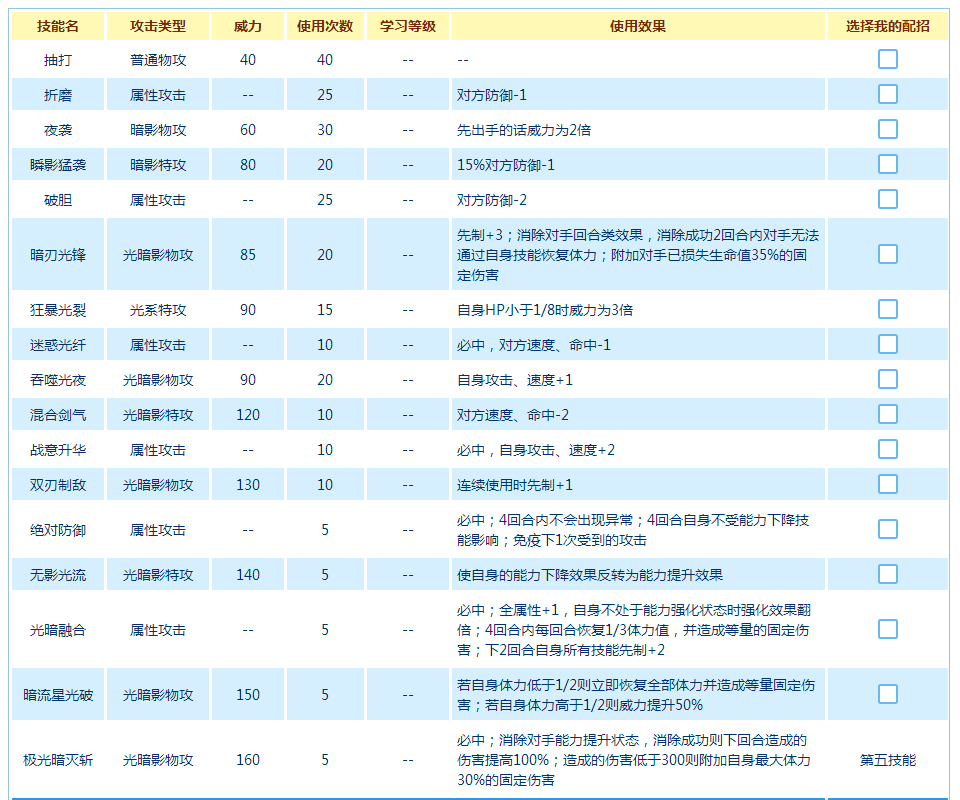Click the 学习等级 column header
Screen dimensions: 960x800
407,26
